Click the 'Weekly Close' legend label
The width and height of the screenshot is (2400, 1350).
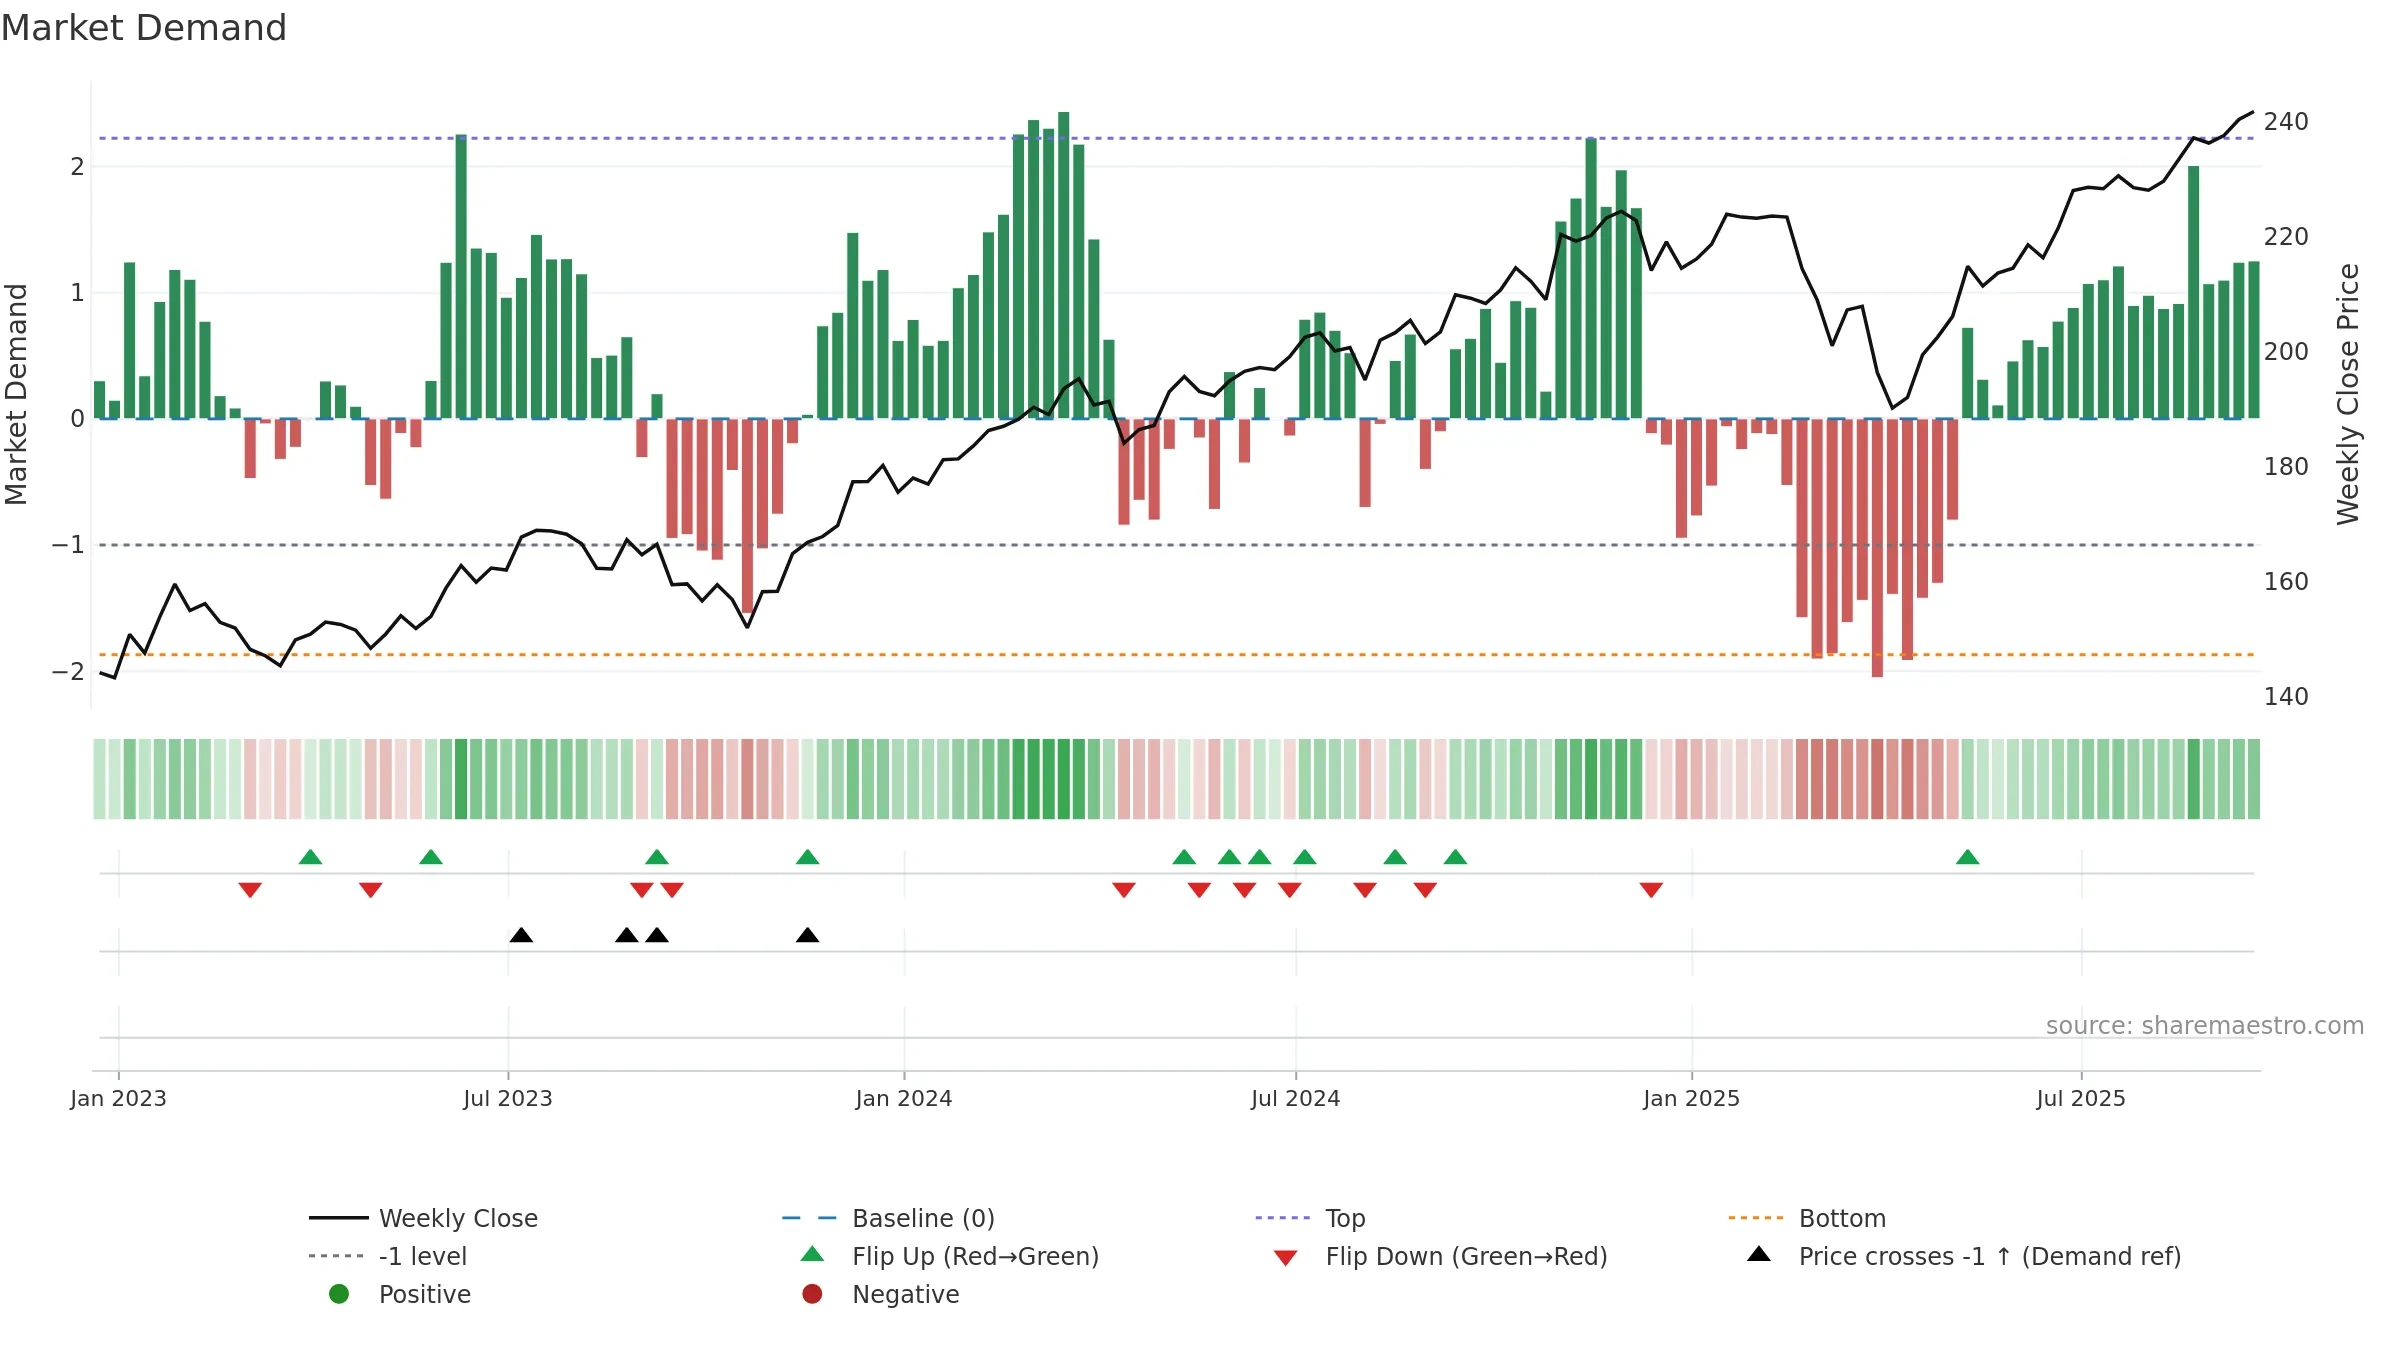pyautogui.click(x=458, y=1219)
